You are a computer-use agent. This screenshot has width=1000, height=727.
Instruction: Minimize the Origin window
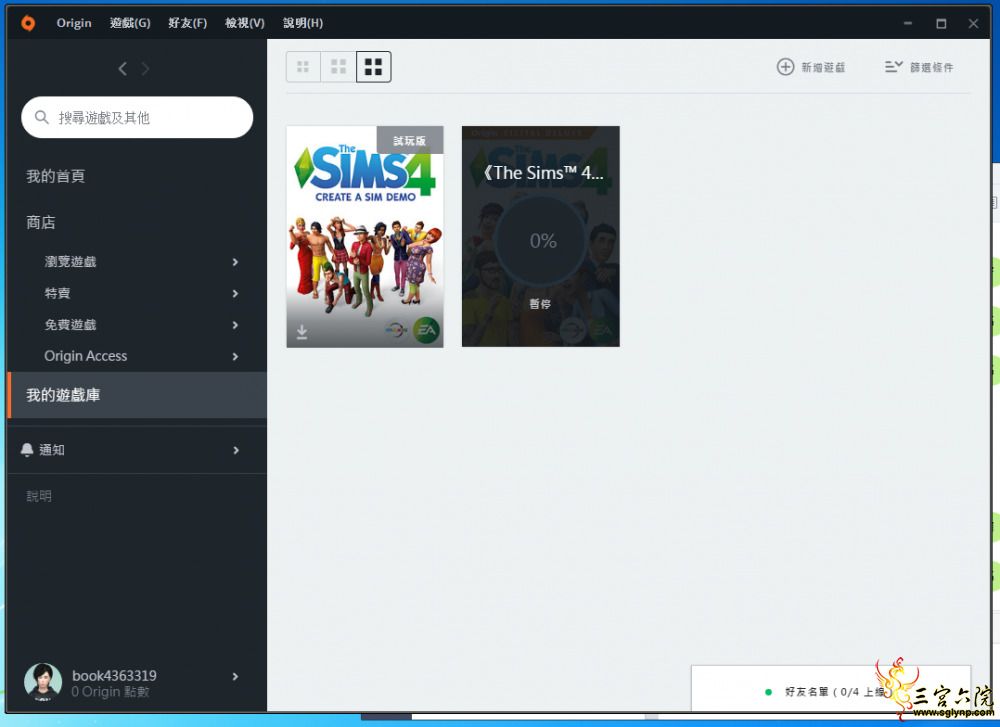click(x=908, y=23)
